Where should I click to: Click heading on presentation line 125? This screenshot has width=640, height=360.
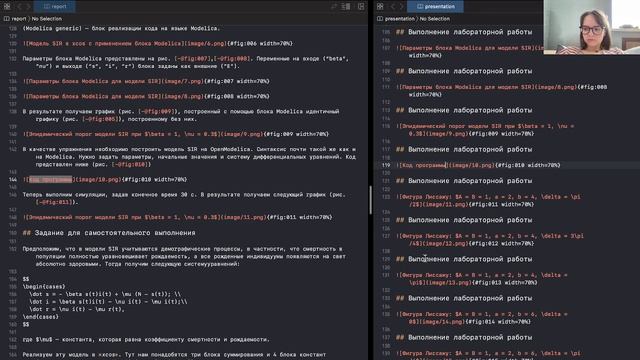point(464,220)
